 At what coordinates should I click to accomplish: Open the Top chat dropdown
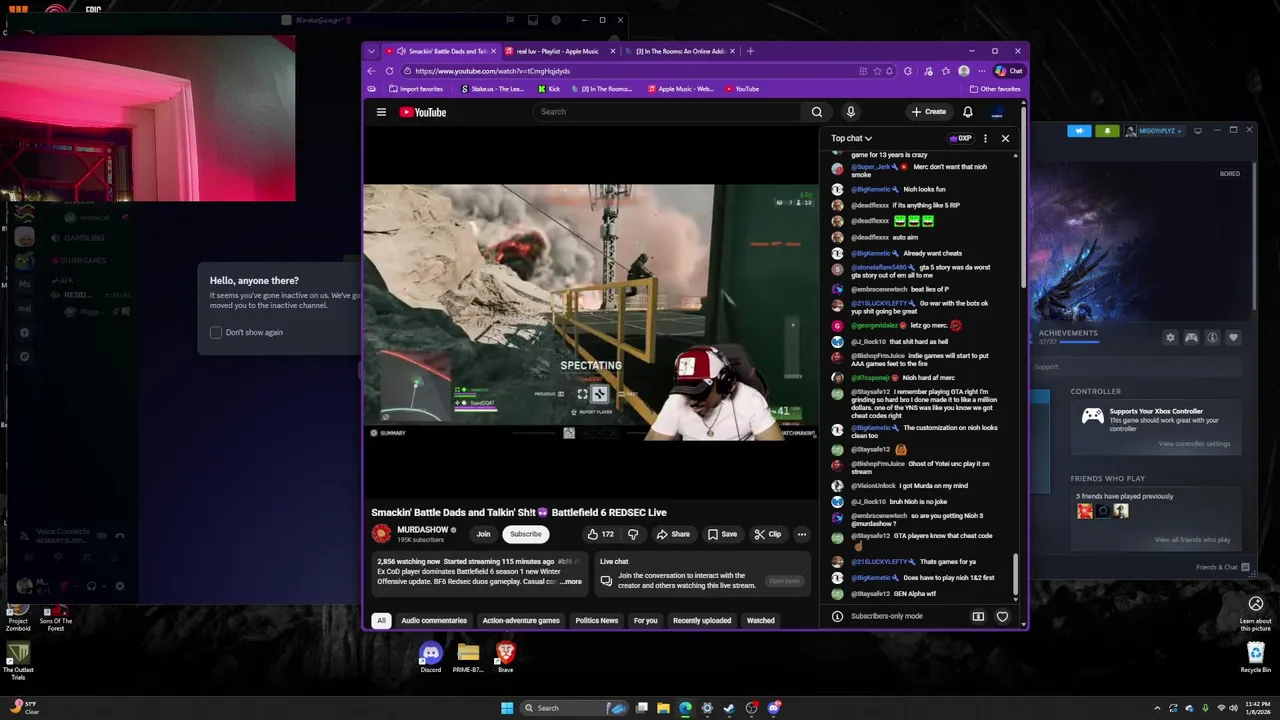[x=851, y=138]
